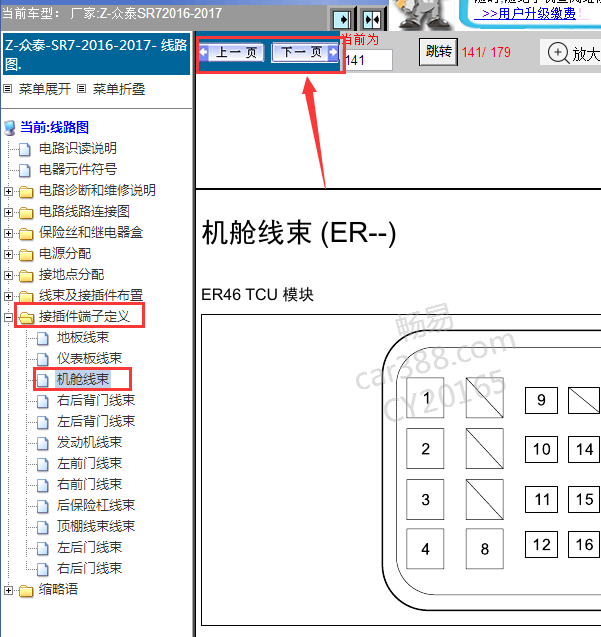Expand the 线束及接插件布置 folder
601x637 pixels.
(8, 296)
